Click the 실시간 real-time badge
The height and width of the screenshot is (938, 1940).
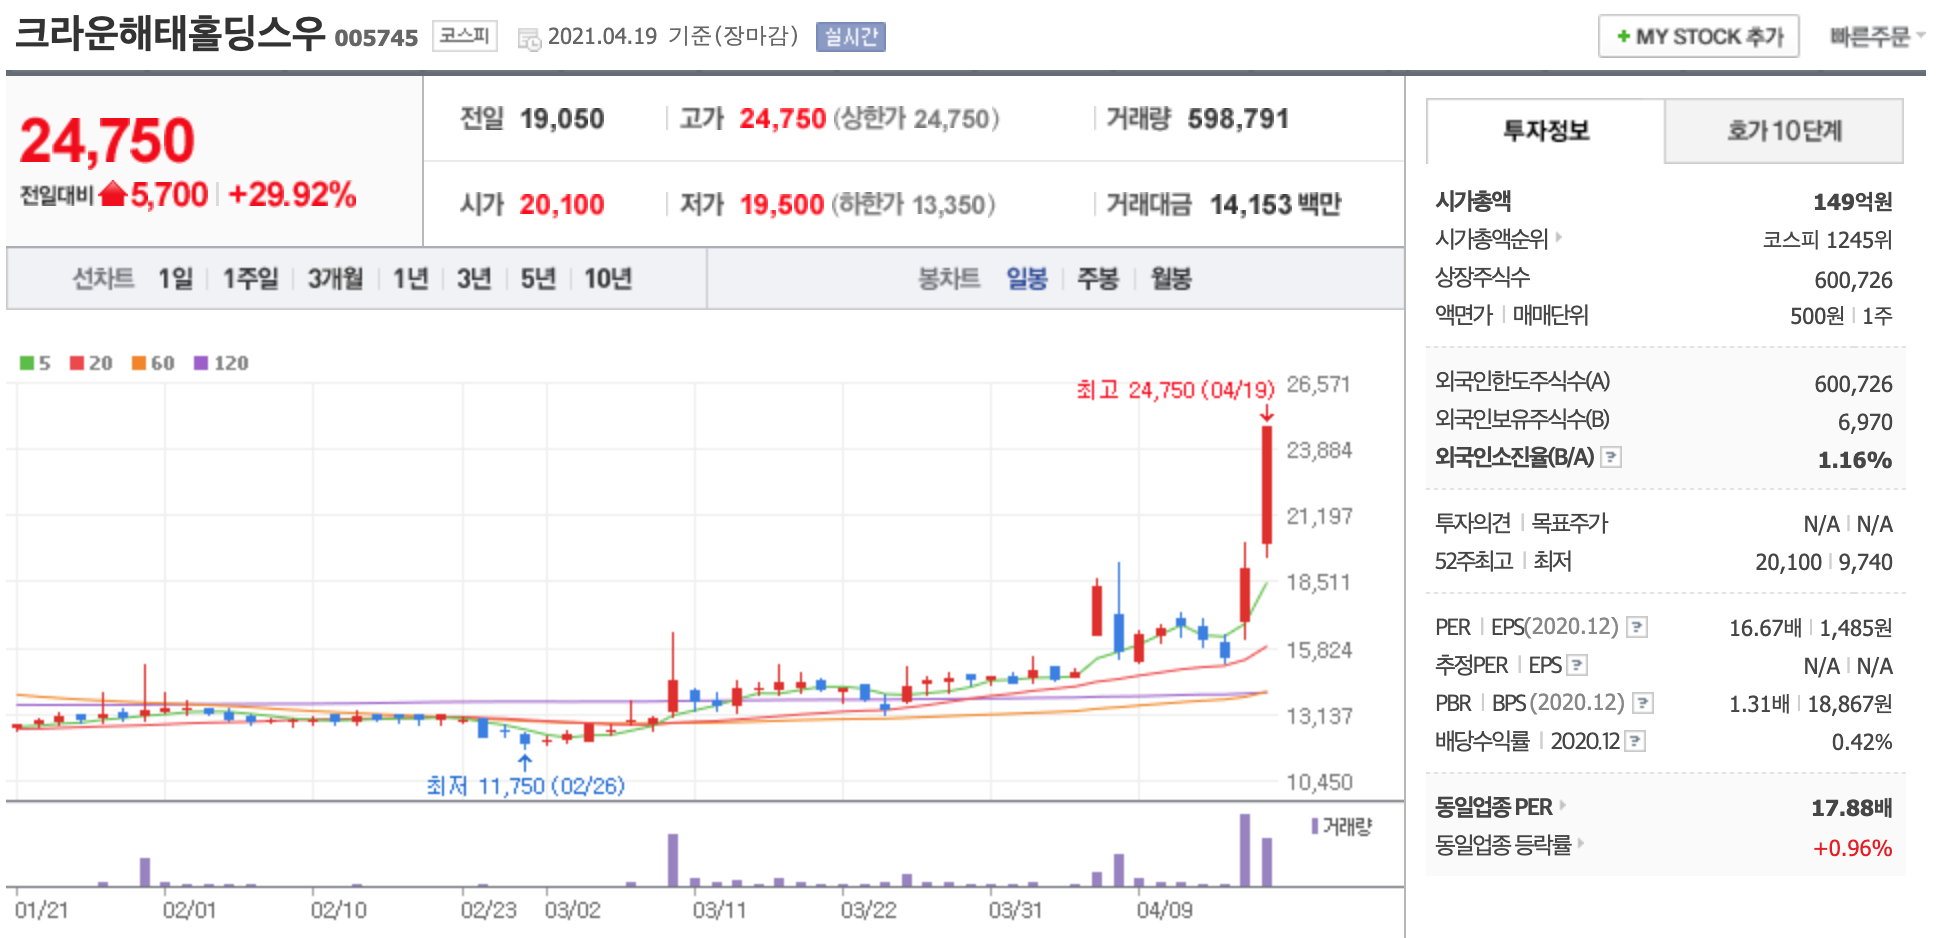(x=851, y=37)
